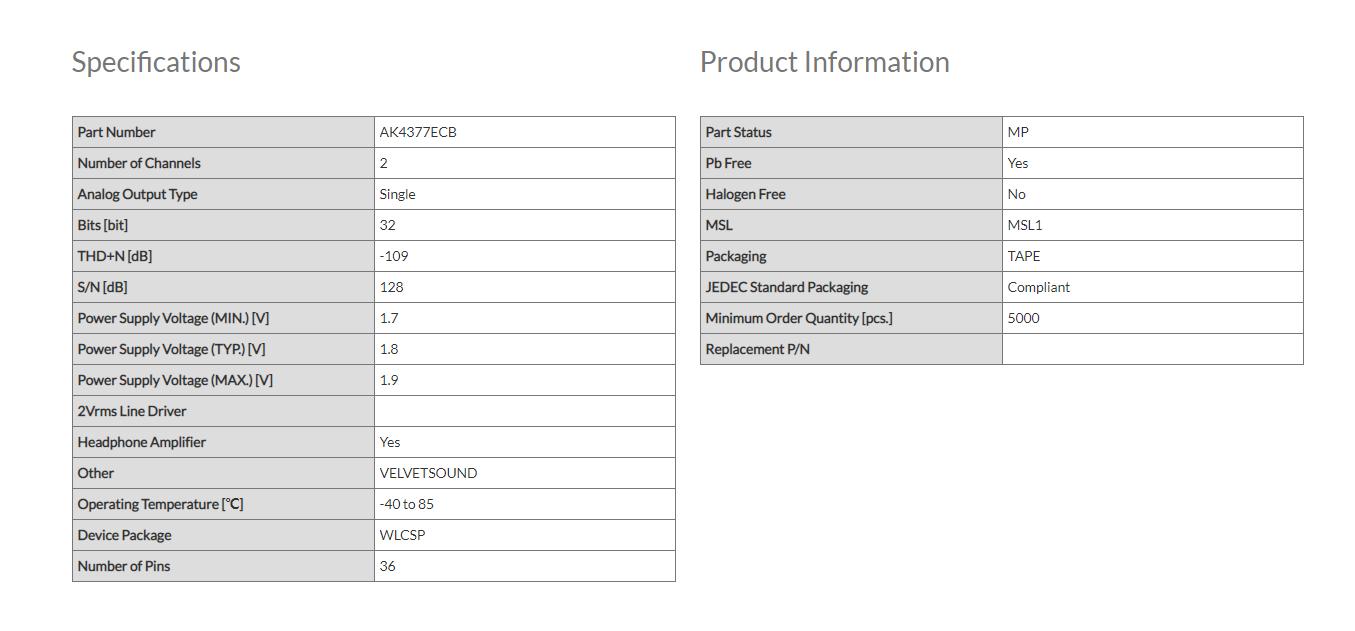Click the WLCSP device package value

click(402, 535)
